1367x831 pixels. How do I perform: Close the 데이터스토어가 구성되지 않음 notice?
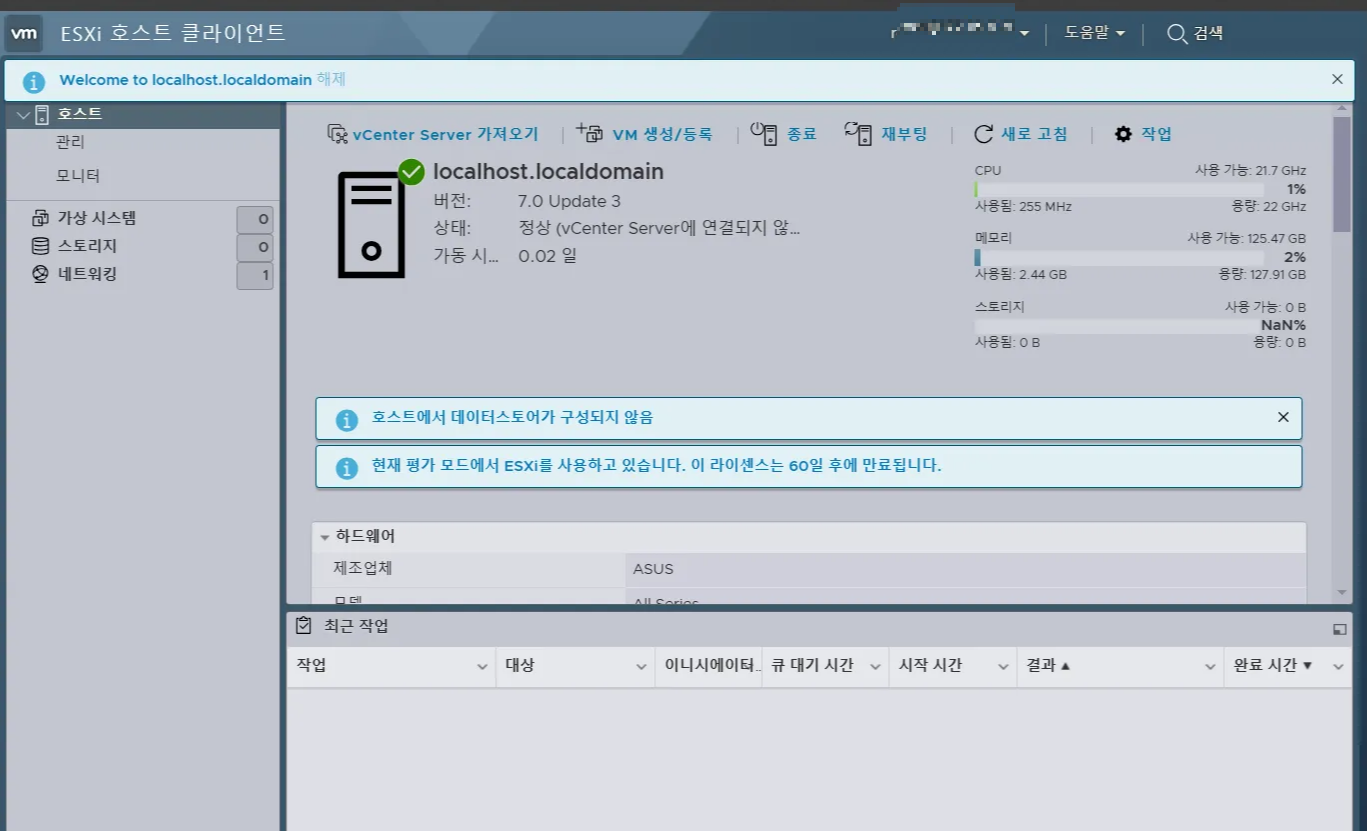1283,417
